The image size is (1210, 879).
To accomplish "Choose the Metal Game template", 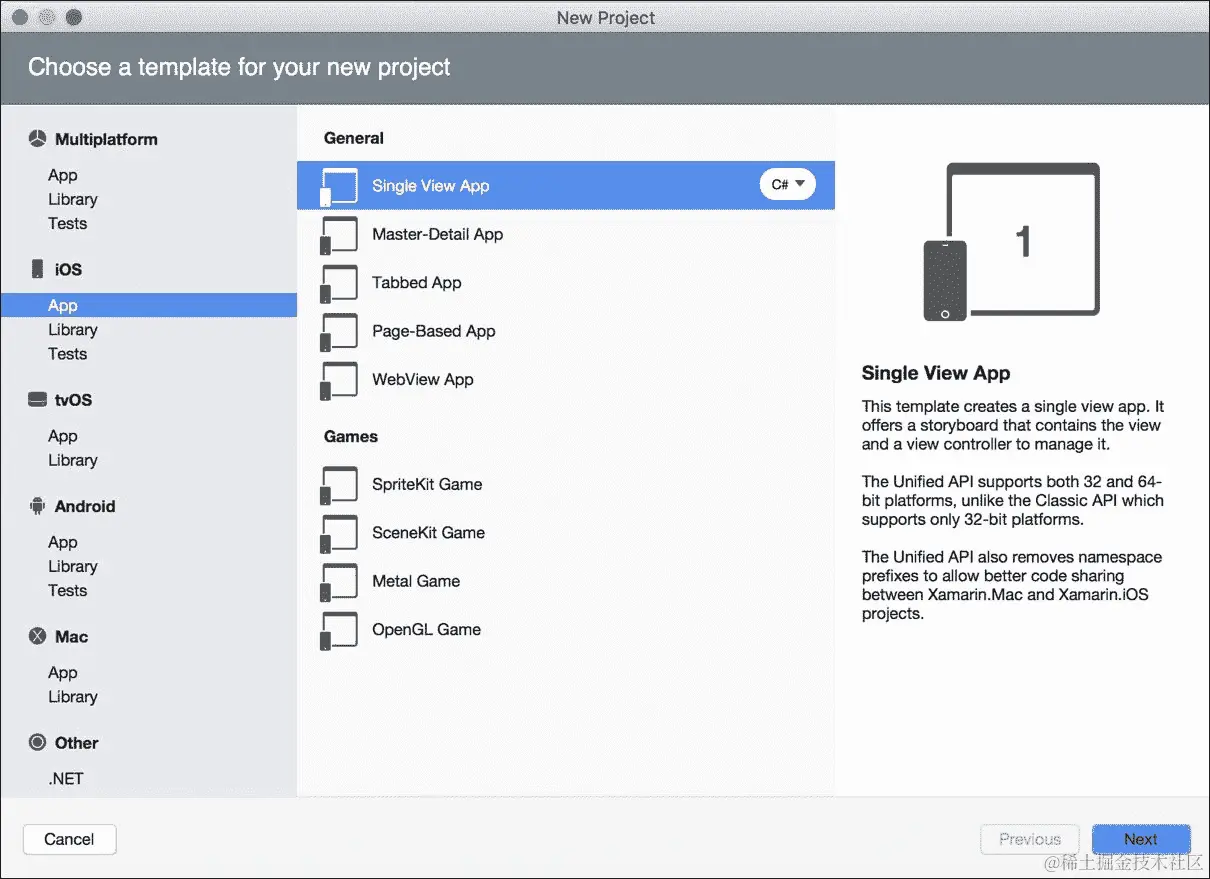I will pyautogui.click(x=566, y=581).
